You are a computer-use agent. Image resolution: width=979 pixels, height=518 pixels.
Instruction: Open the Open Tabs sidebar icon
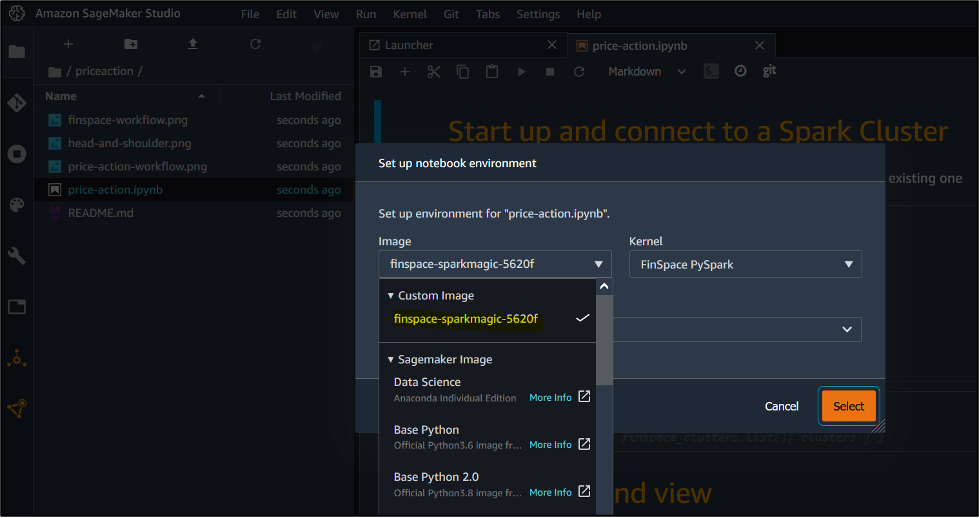click(x=17, y=306)
